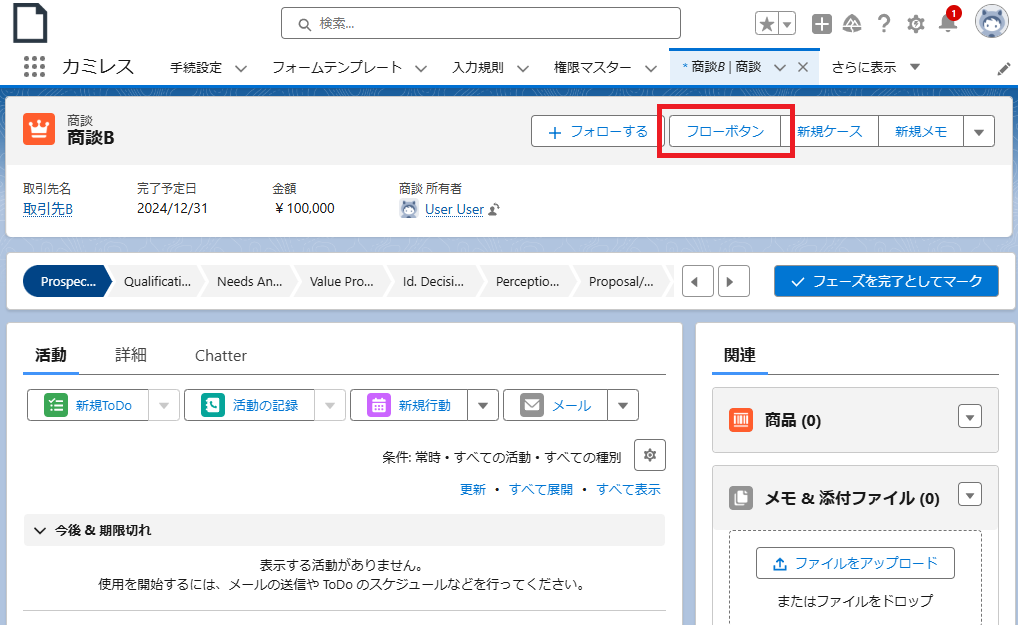Click the メモ & 添付ファイル icon
Viewport: 1018px width, 625px height.
[x=740, y=498]
